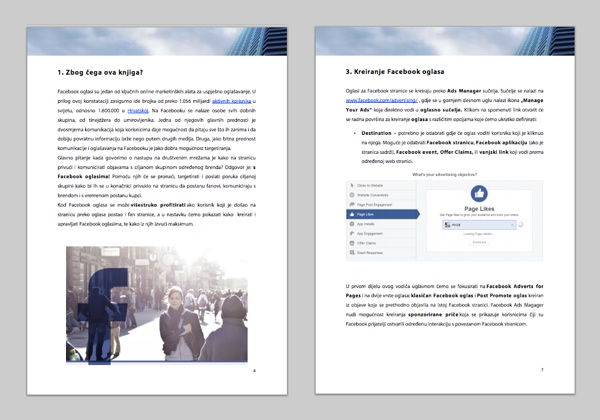Click the thumbs-up icon in Page Likes row

(x=352, y=214)
